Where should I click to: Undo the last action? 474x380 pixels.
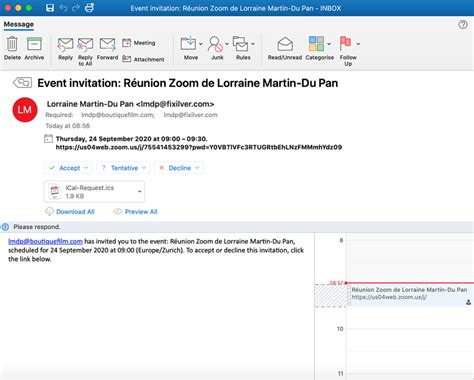coord(63,8)
